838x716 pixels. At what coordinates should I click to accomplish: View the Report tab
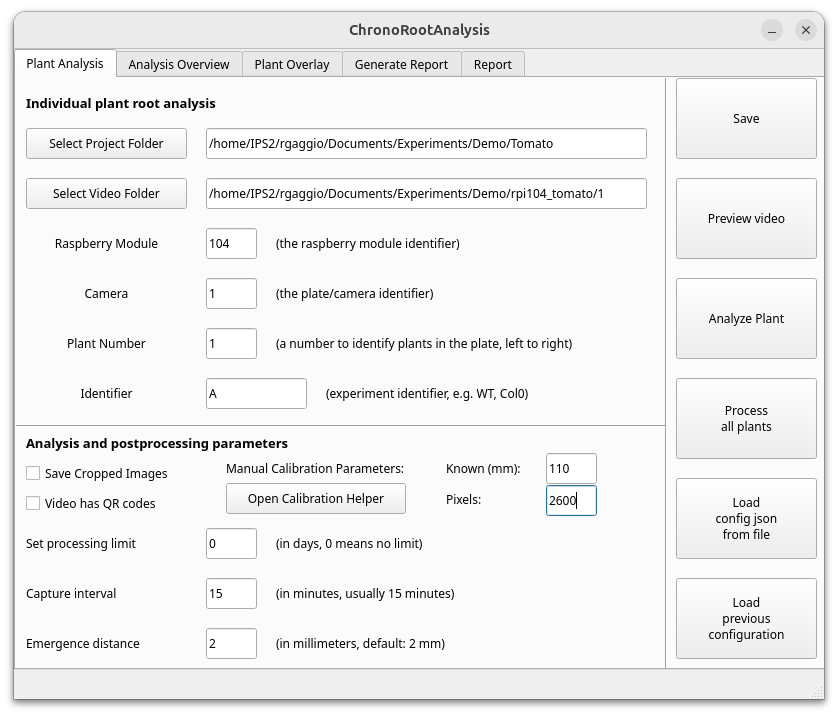[x=492, y=63]
